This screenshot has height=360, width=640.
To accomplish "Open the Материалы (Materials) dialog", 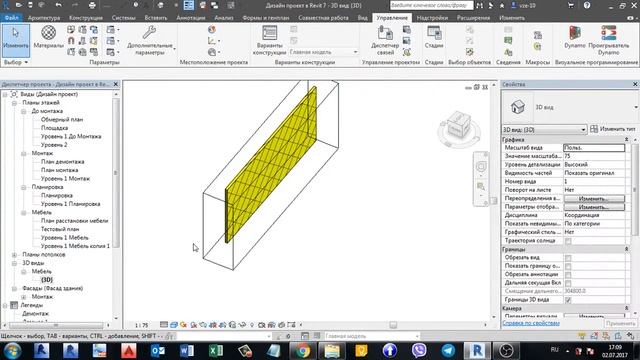I will pyautogui.click(x=48, y=38).
